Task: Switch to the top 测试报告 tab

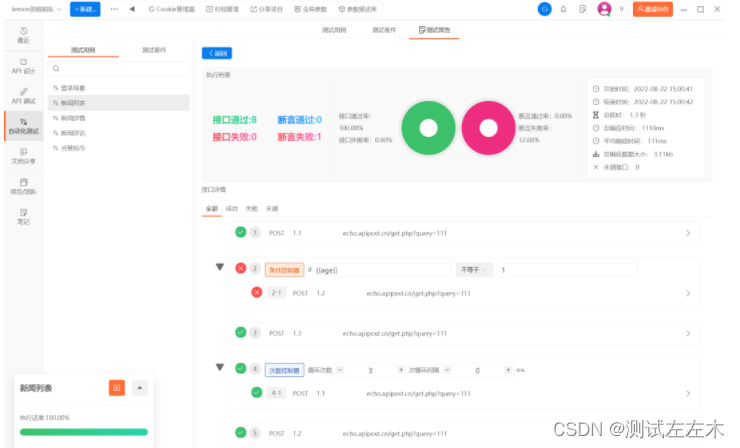Action: 434,30
